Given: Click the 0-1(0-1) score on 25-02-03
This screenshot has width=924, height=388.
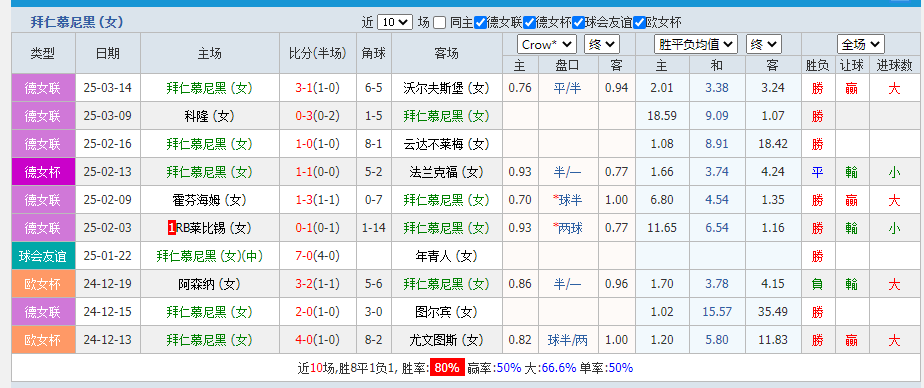Looking at the screenshot, I should click(318, 228).
